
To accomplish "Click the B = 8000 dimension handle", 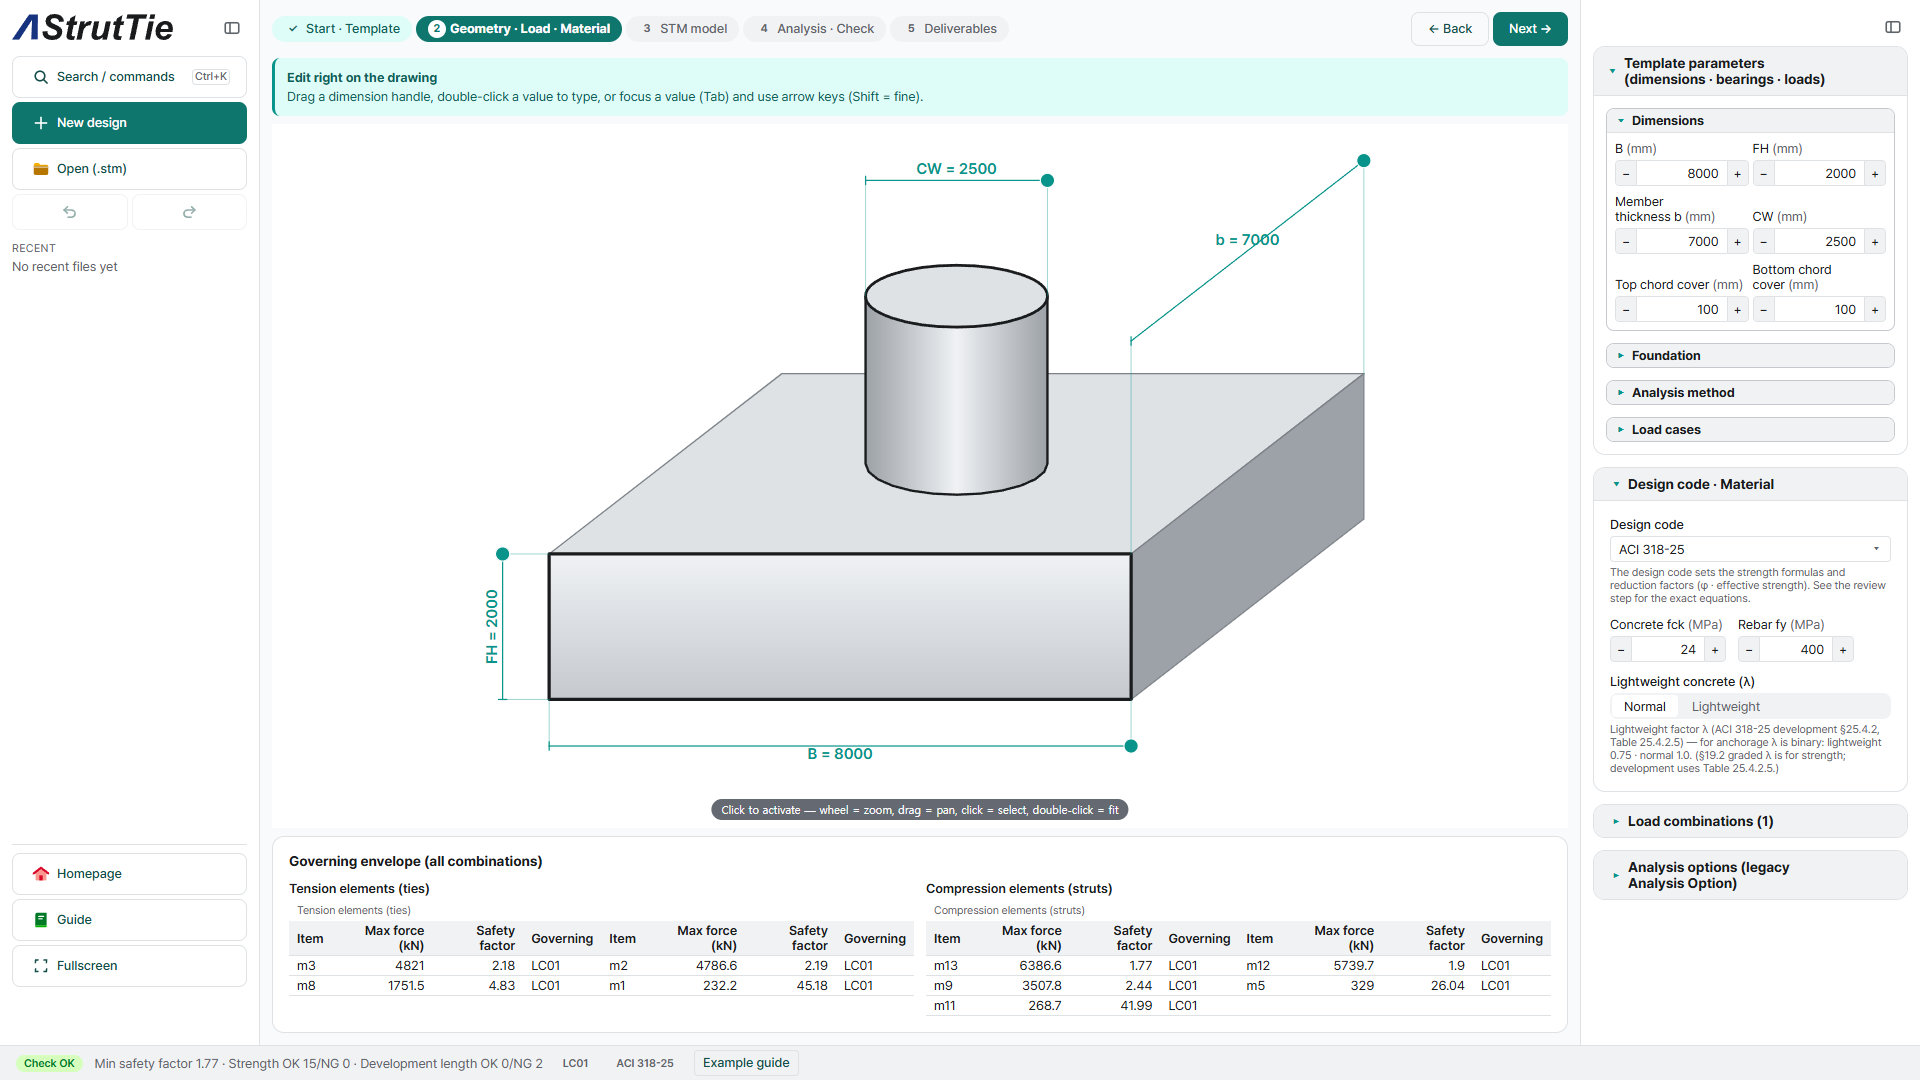I will point(1131,746).
